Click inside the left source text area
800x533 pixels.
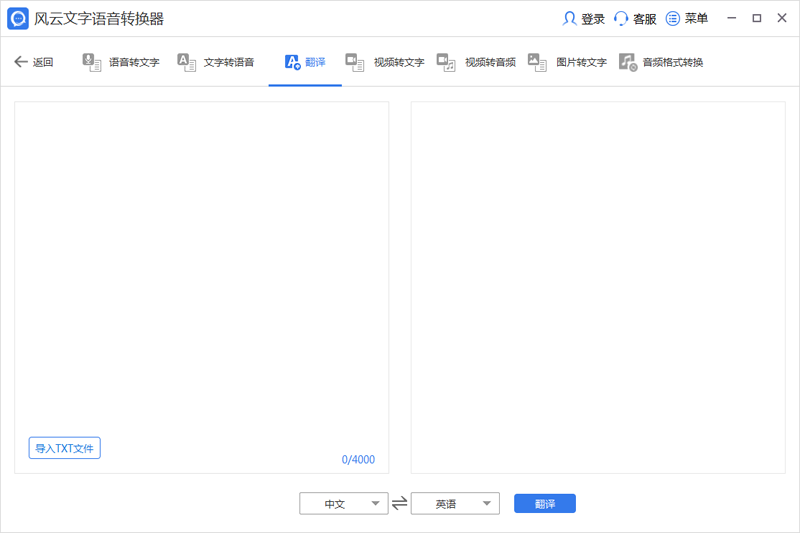[201, 270]
